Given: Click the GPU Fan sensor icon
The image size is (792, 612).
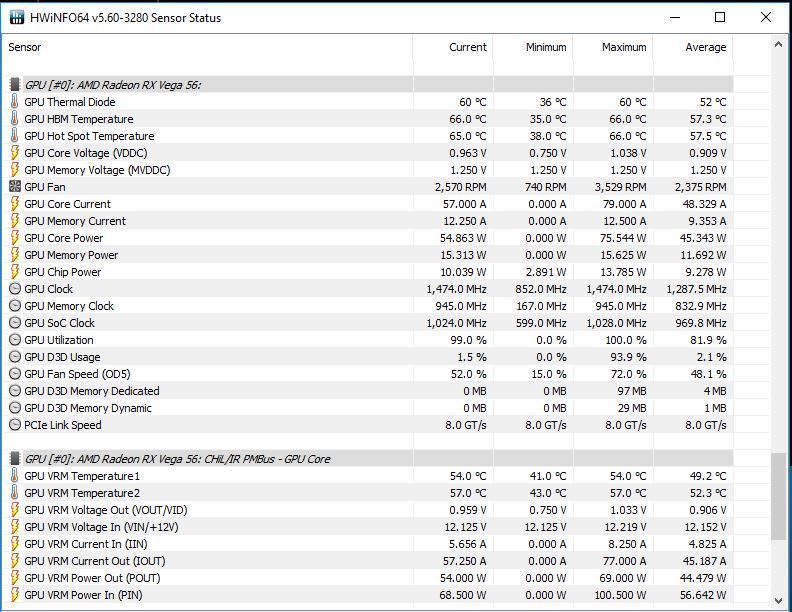Looking at the screenshot, I should (x=15, y=187).
